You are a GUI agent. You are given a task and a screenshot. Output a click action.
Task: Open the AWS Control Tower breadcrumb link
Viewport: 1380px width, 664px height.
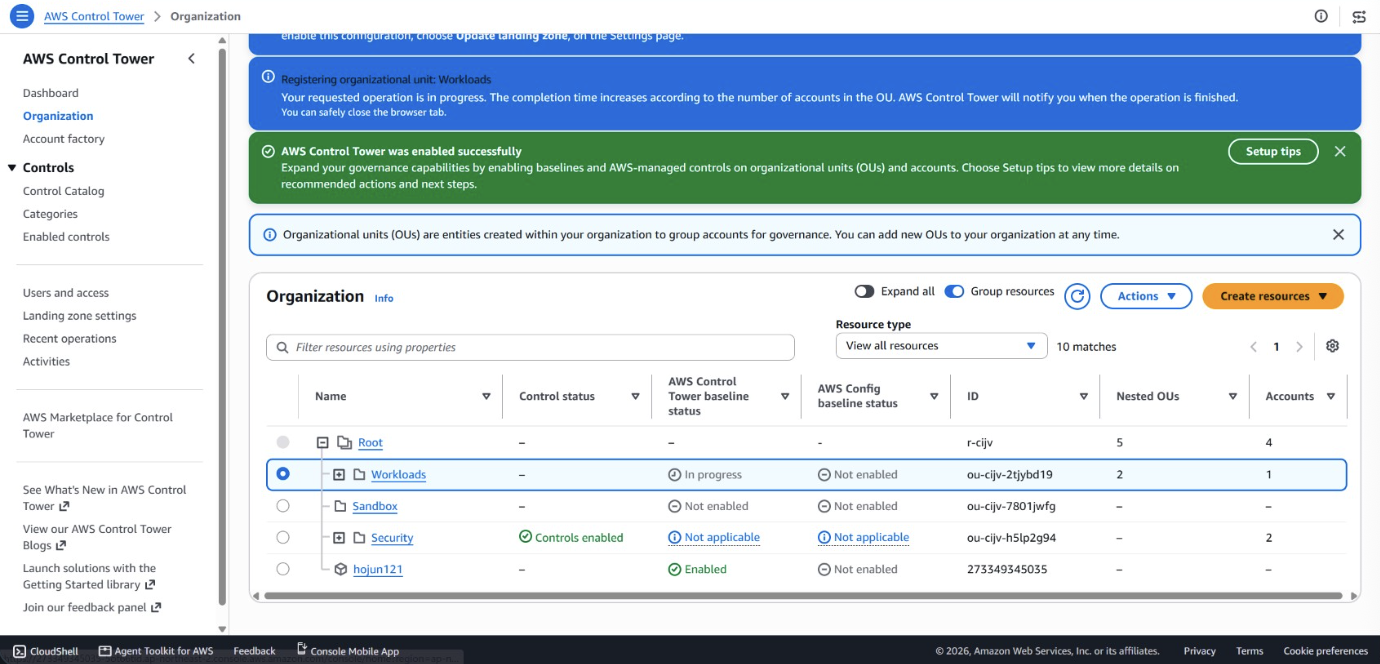[94, 16]
